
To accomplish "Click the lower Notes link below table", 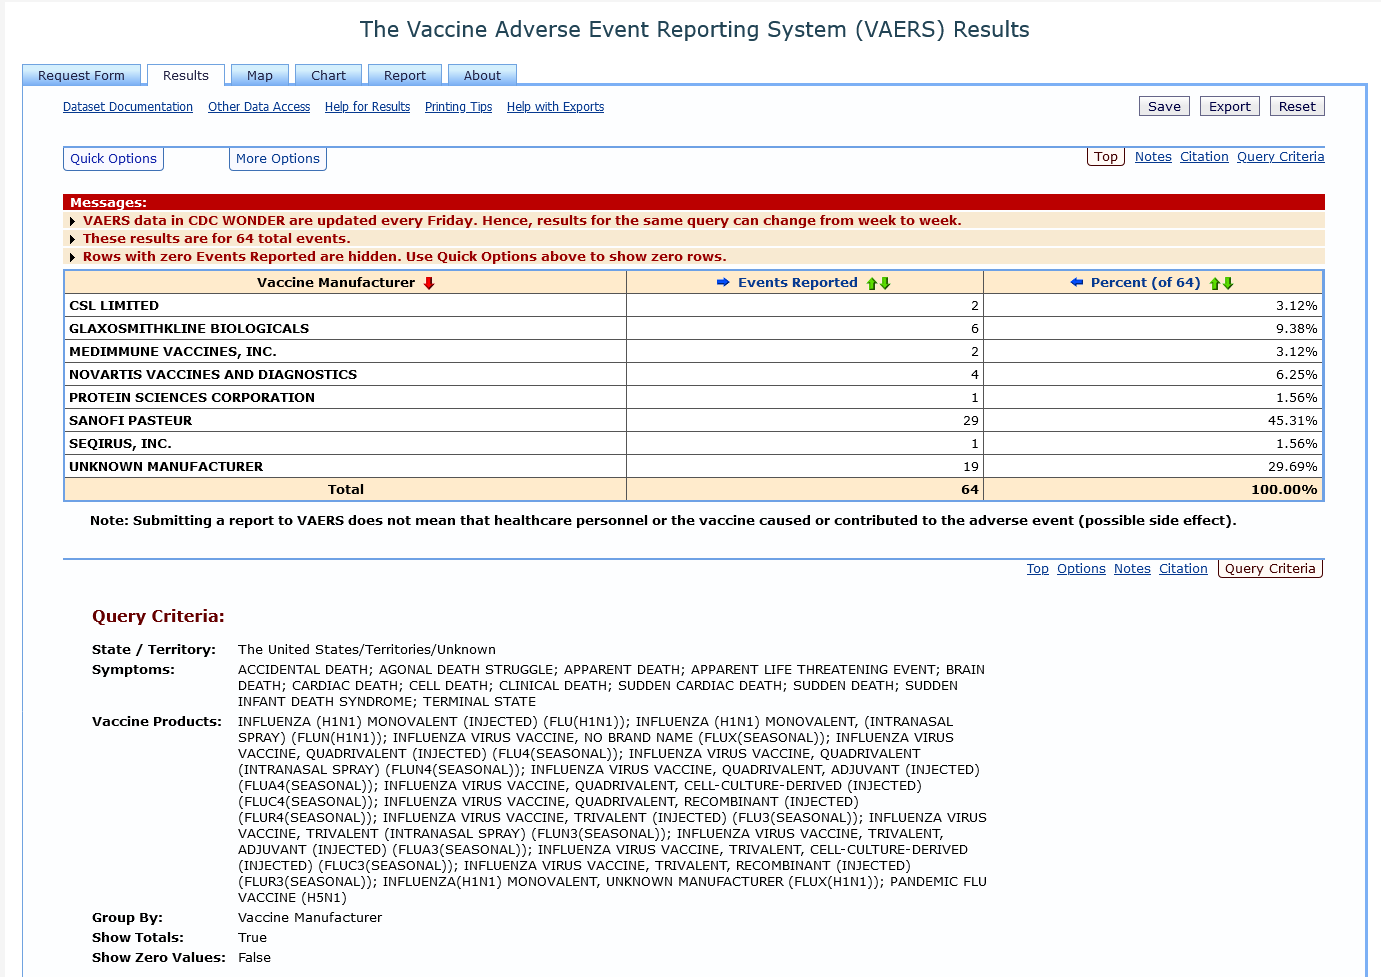I will pos(1132,569).
